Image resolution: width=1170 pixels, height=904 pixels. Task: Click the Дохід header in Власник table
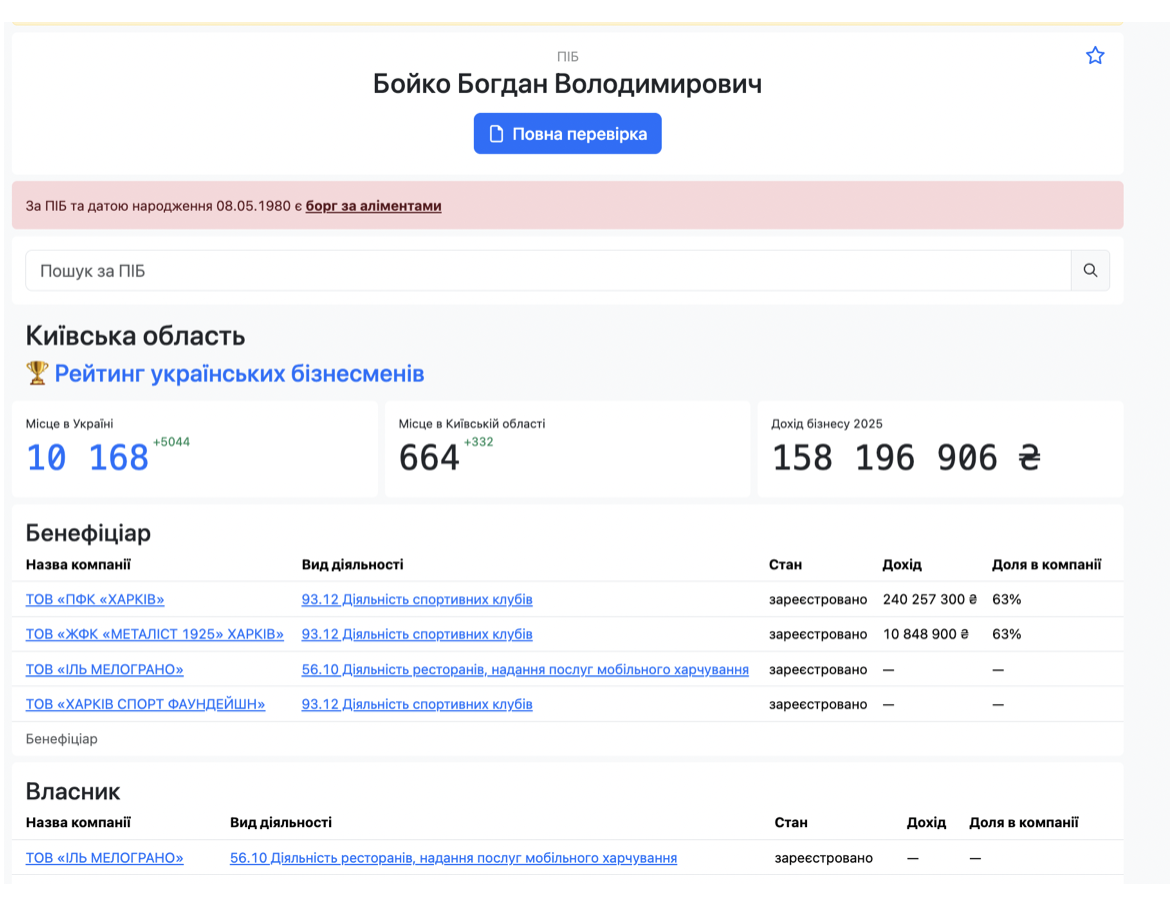pyautogui.click(x=926, y=822)
